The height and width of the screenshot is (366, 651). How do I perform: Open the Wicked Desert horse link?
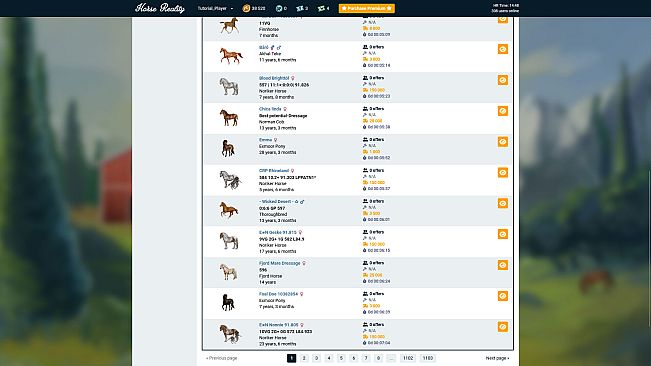point(276,202)
